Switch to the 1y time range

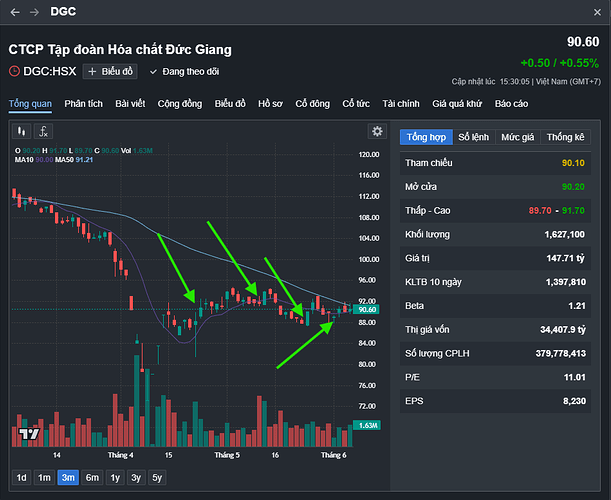113,477
